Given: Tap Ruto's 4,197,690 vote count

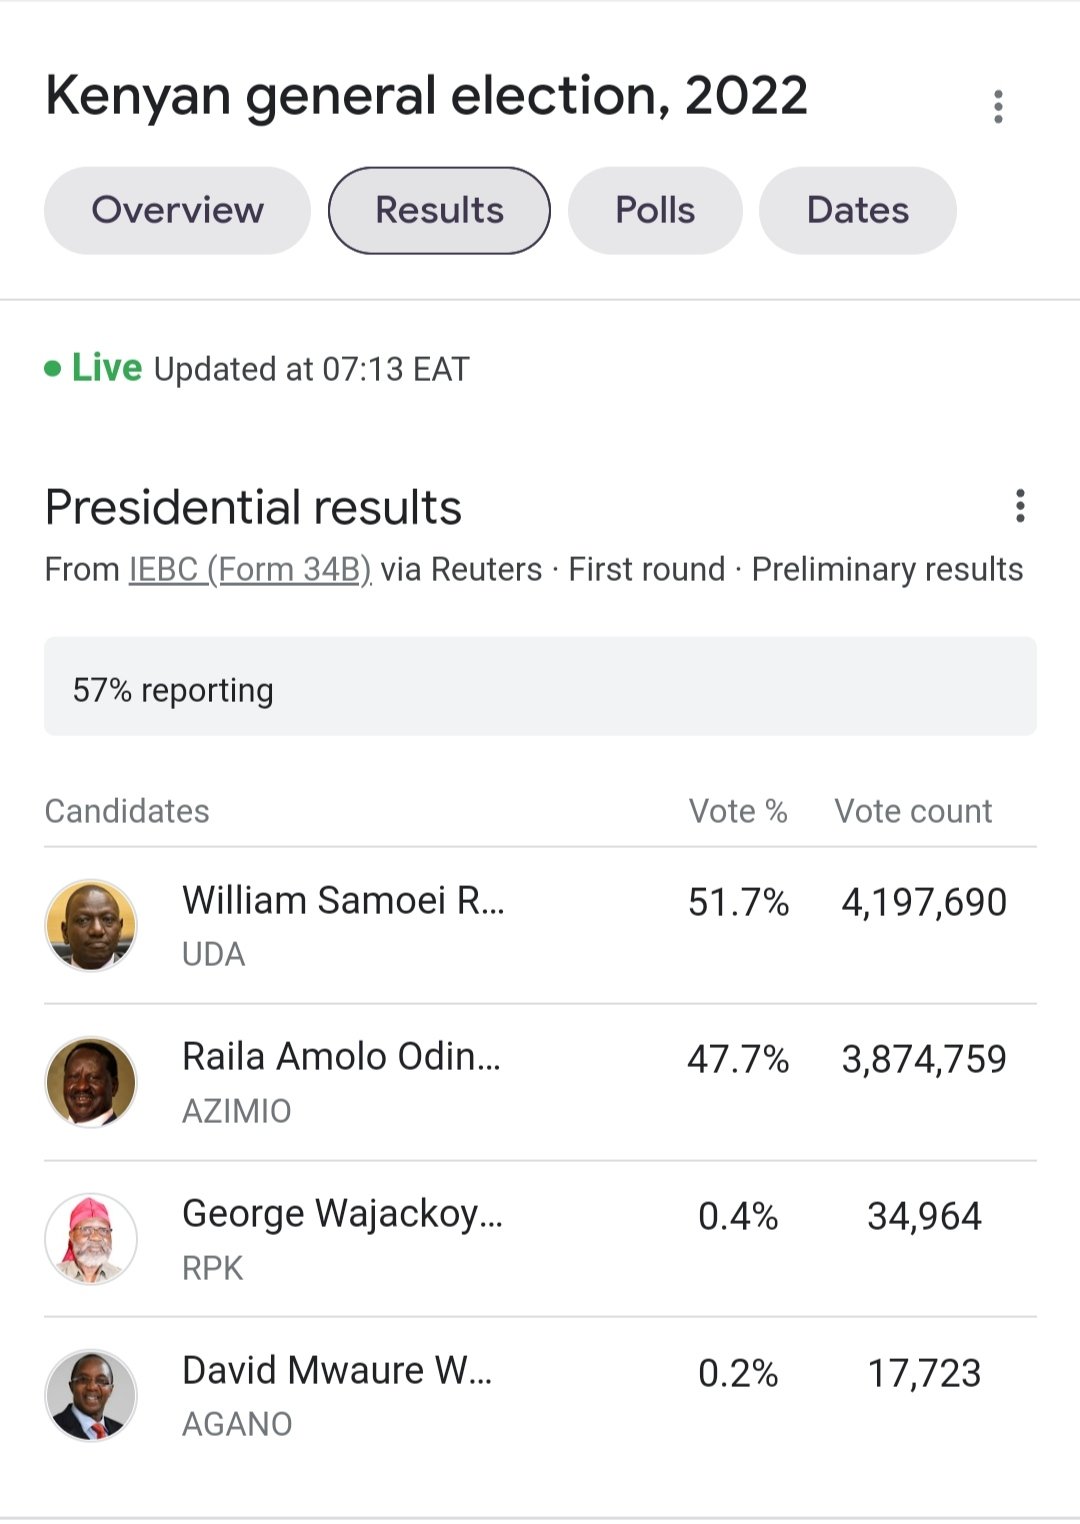Looking at the screenshot, I should tap(924, 903).
